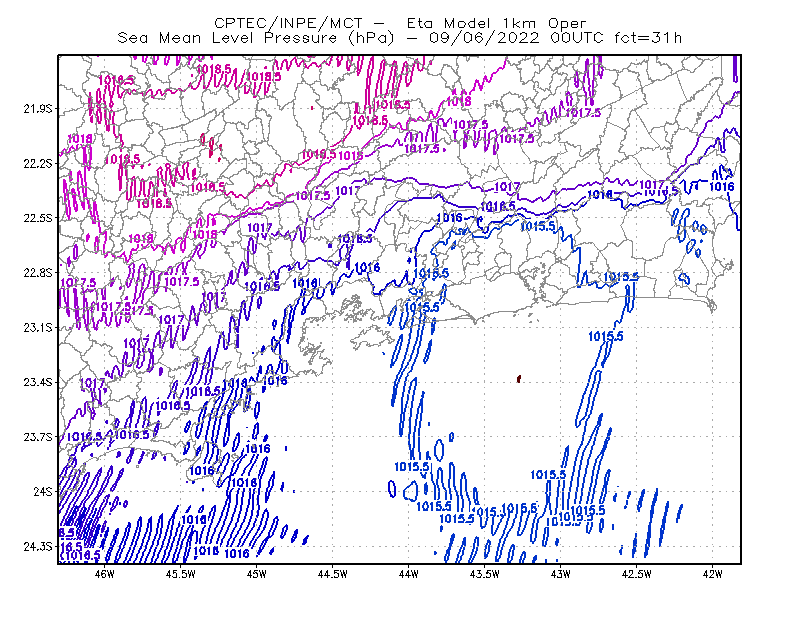Select the 24.3S latitude axis label
The height and width of the screenshot is (618, 800).
coord(38,546)
